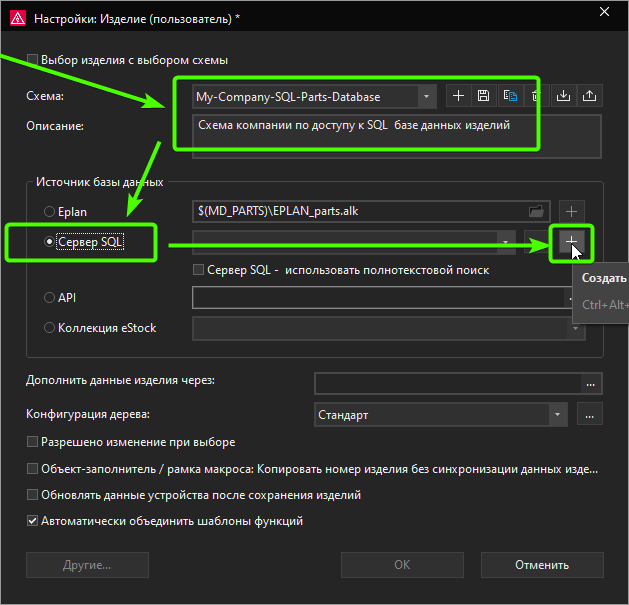The width and height of the screenshot is (629, 605).
Task: Enable Выбор изделия с выбором схемы checkbox
Action: (x=32, y=60)
